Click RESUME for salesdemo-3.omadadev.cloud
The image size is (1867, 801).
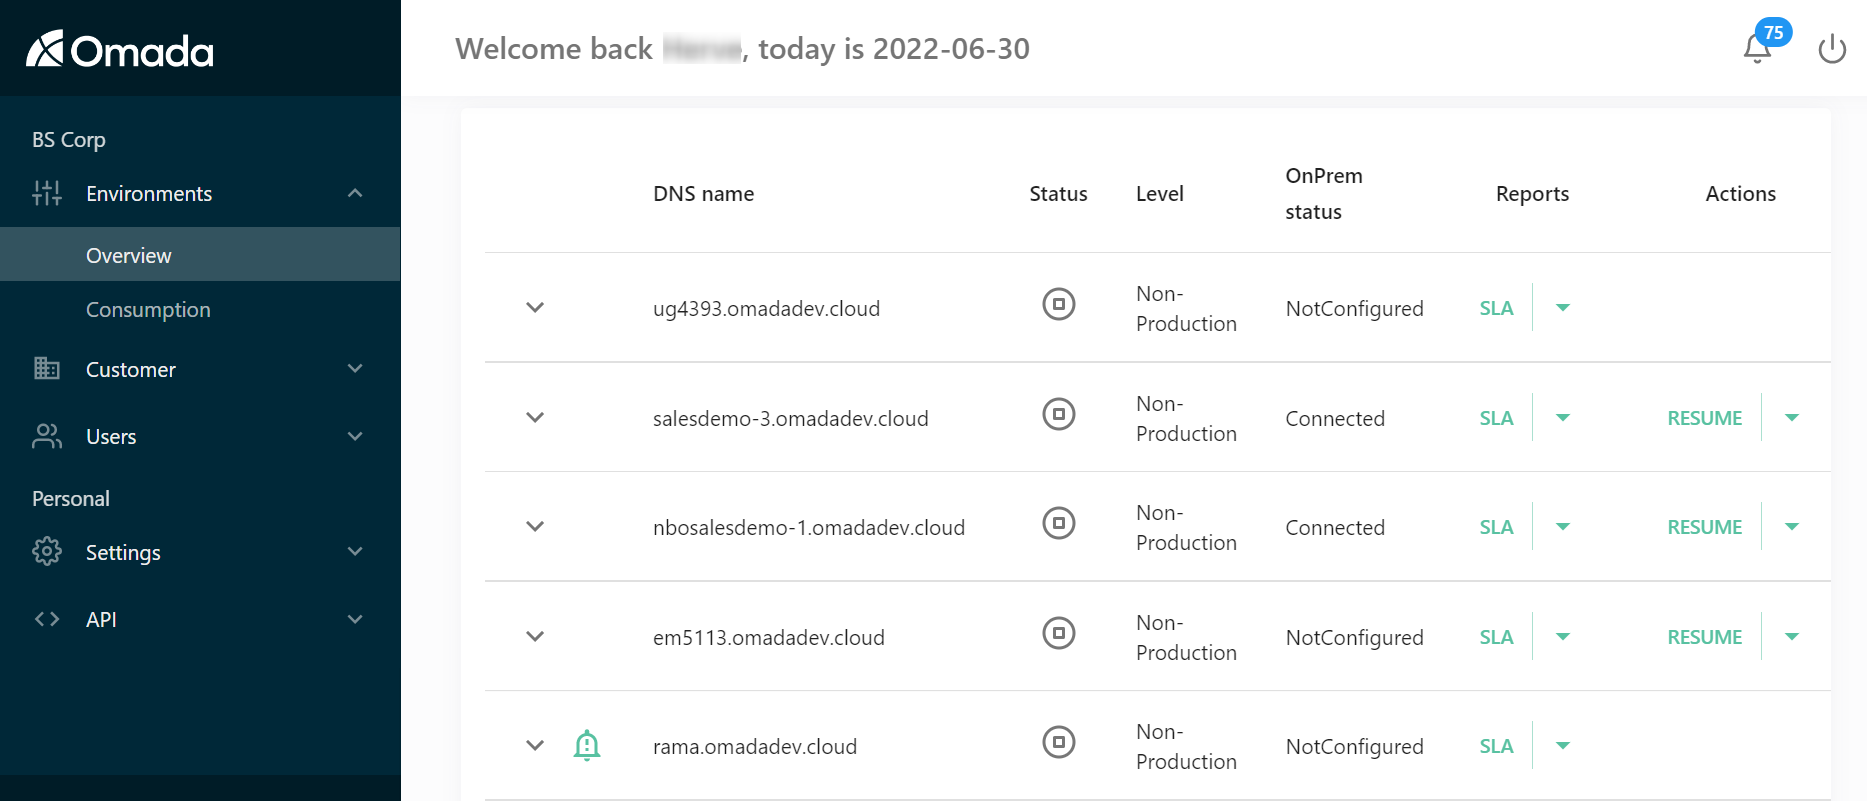click(1705, 418)
